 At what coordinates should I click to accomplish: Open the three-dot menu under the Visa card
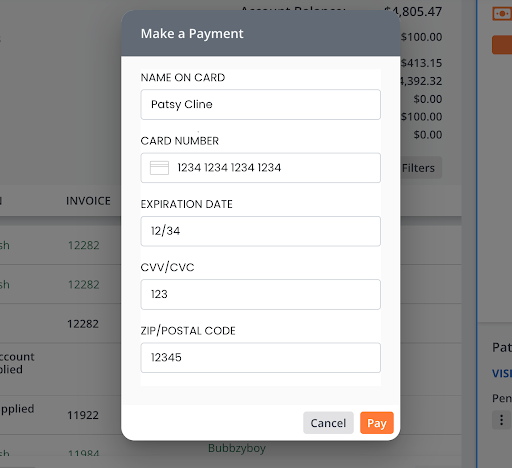tap(502, 420)
